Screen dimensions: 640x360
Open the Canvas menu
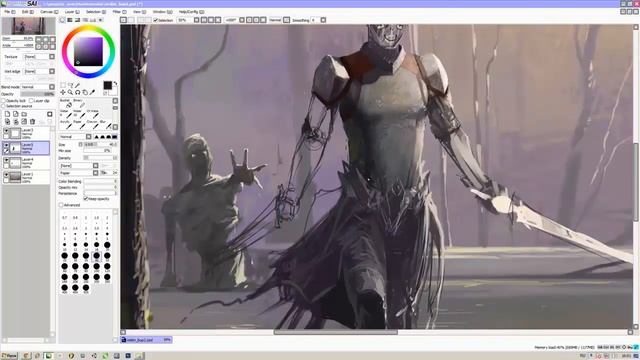[49, 12]
